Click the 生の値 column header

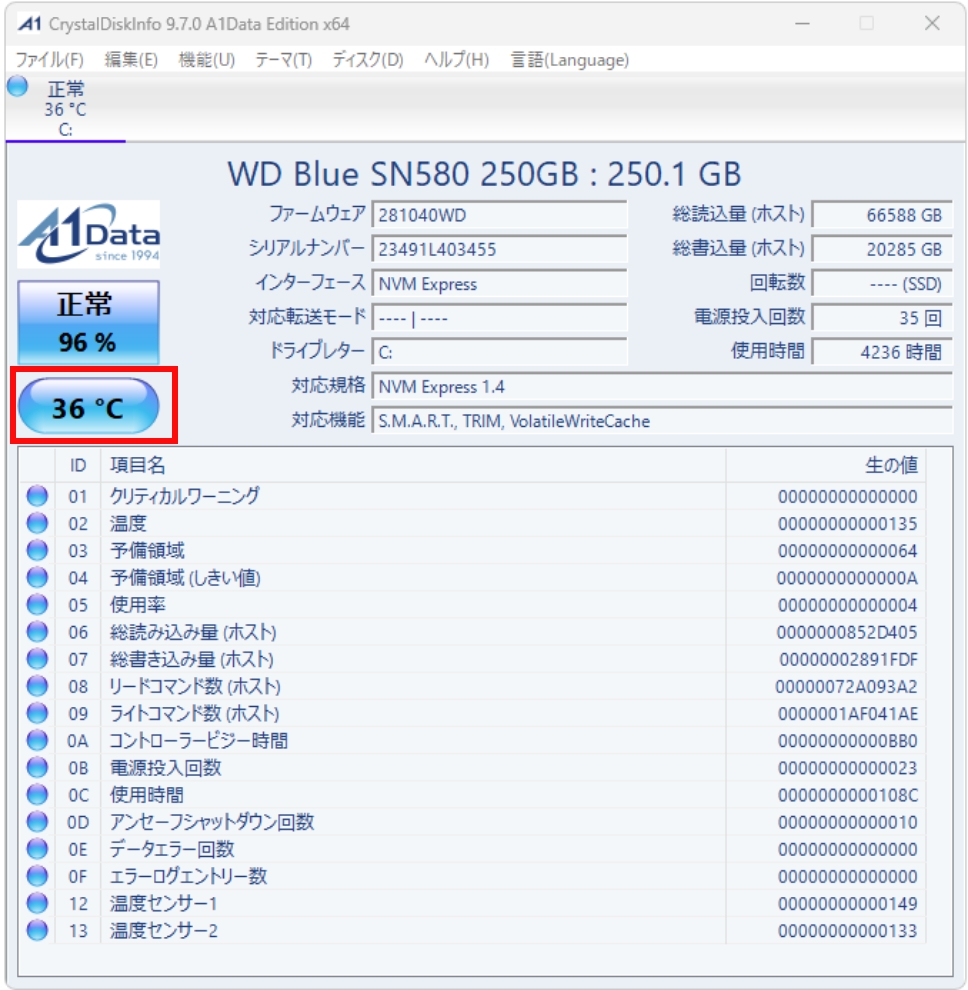coord(826,465)
